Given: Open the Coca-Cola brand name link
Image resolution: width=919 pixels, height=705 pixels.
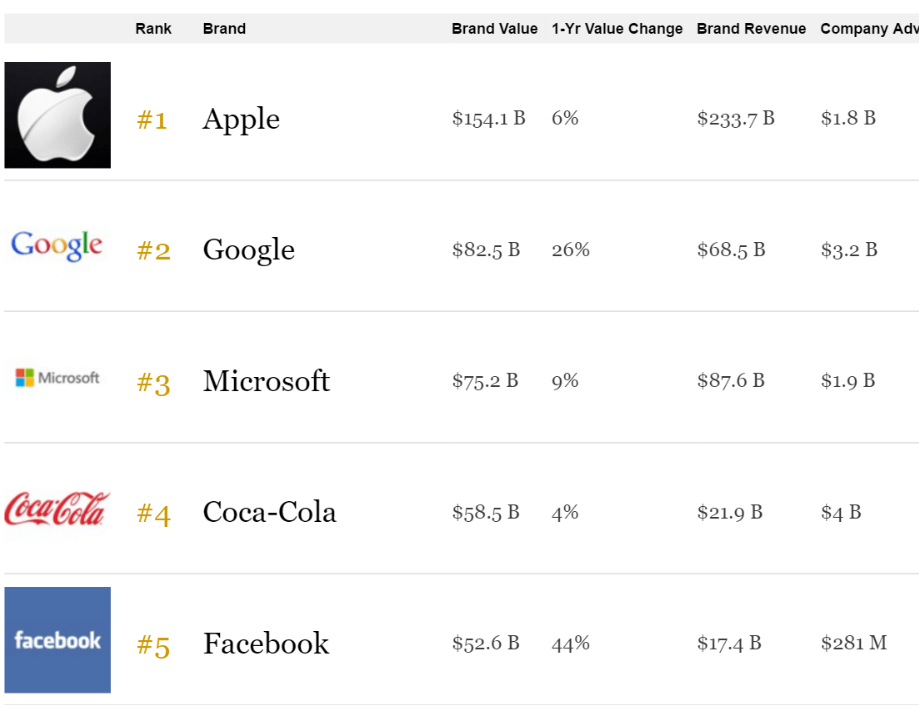Looking at the screenshot, I should pyautogui.click(x=269, y=512).
